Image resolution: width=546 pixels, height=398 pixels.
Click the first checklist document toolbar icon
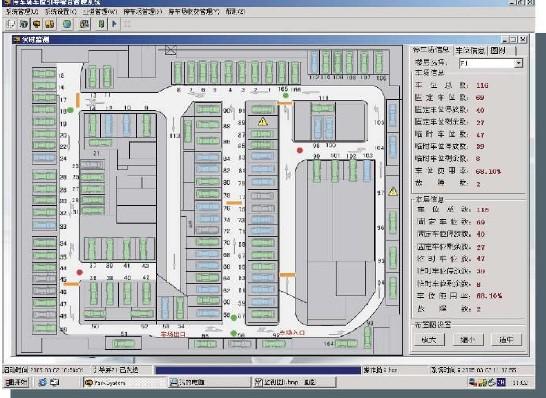11,24
